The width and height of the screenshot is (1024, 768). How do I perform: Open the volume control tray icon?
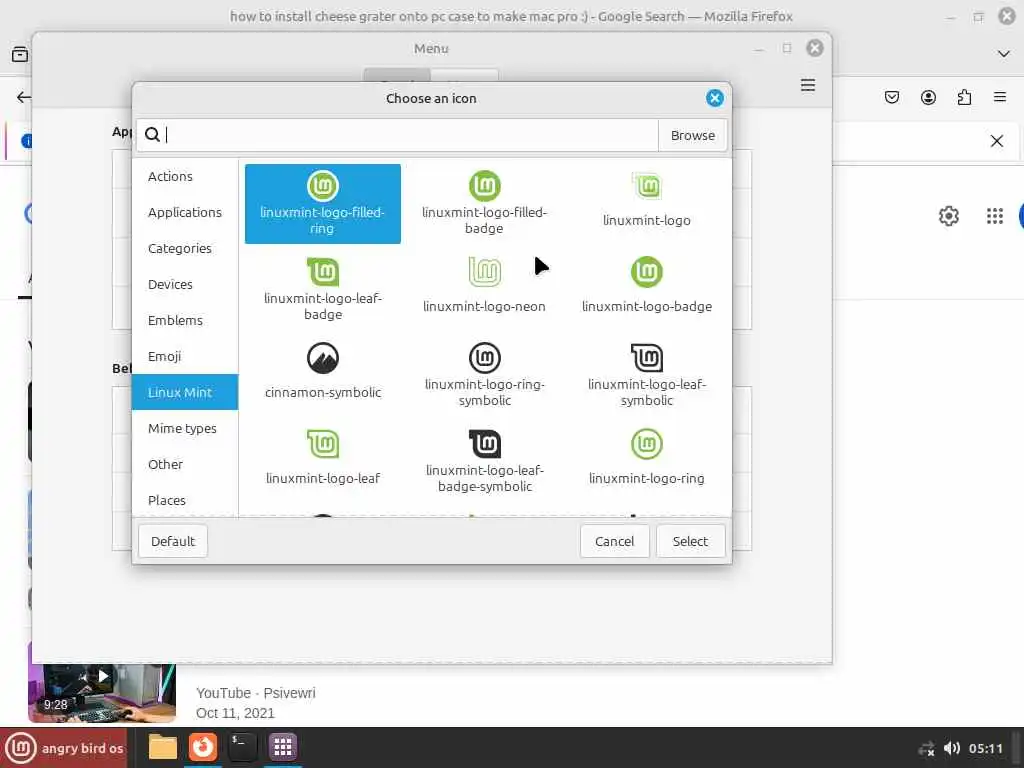(952, 748)
